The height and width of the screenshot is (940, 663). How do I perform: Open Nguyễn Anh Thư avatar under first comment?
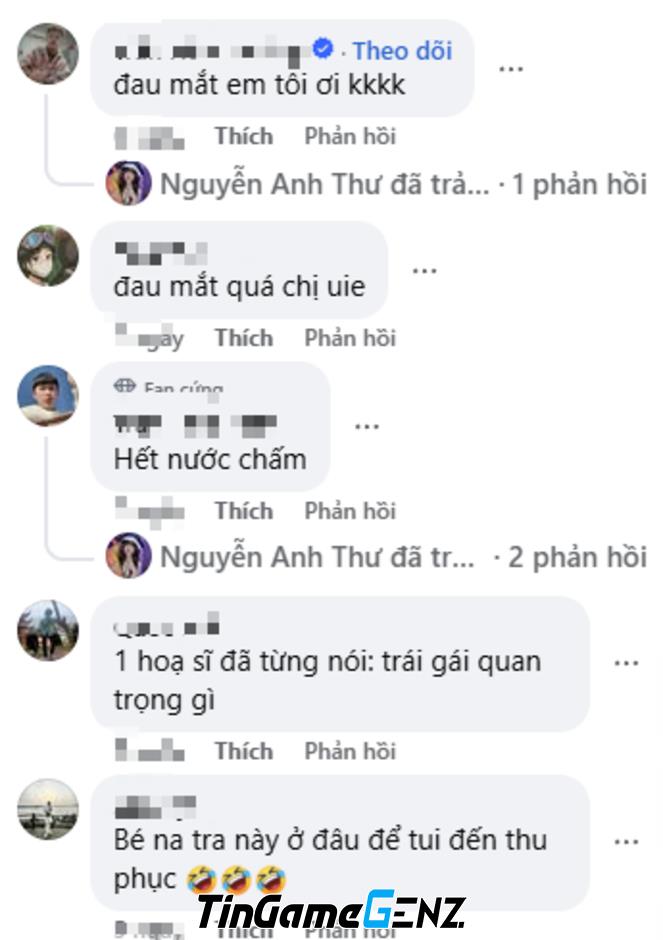[128, 183]
